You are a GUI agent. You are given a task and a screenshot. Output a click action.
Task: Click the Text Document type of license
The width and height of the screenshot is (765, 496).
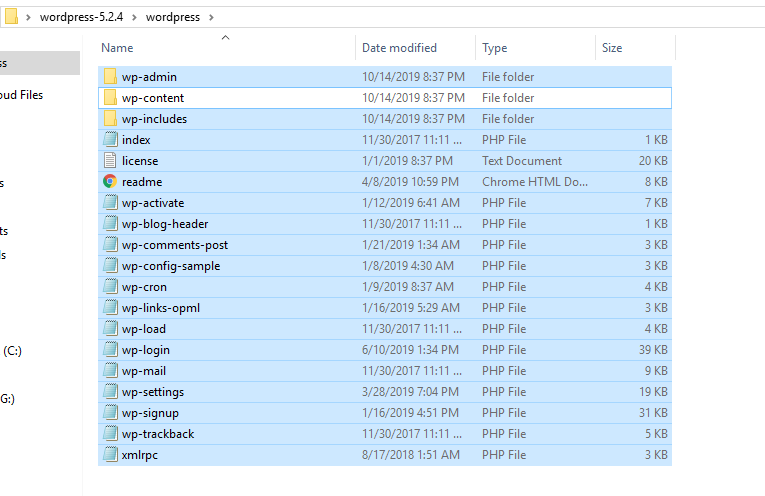522,160
